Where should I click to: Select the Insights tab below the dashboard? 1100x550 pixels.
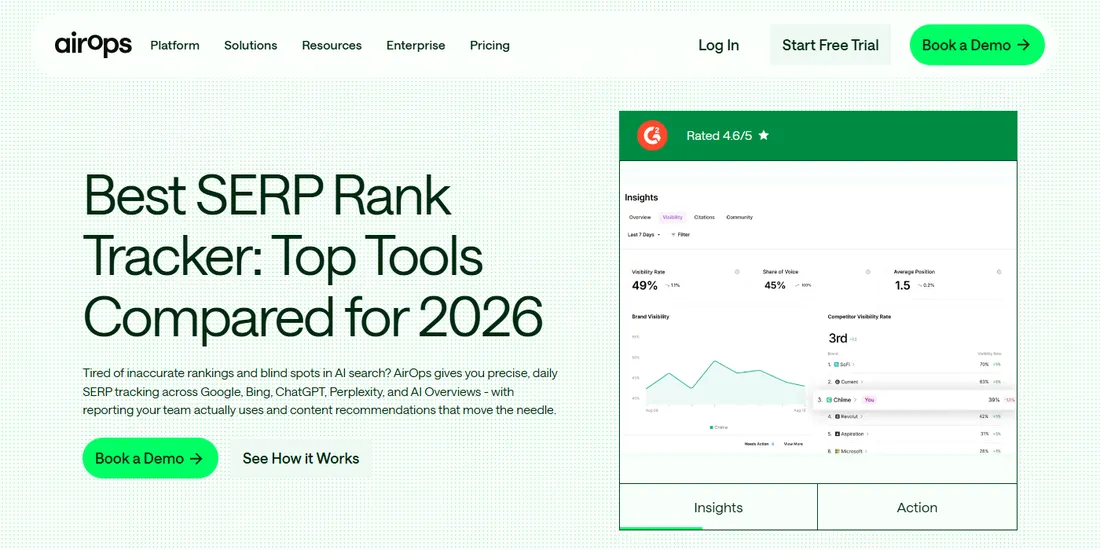click(718, 507)
